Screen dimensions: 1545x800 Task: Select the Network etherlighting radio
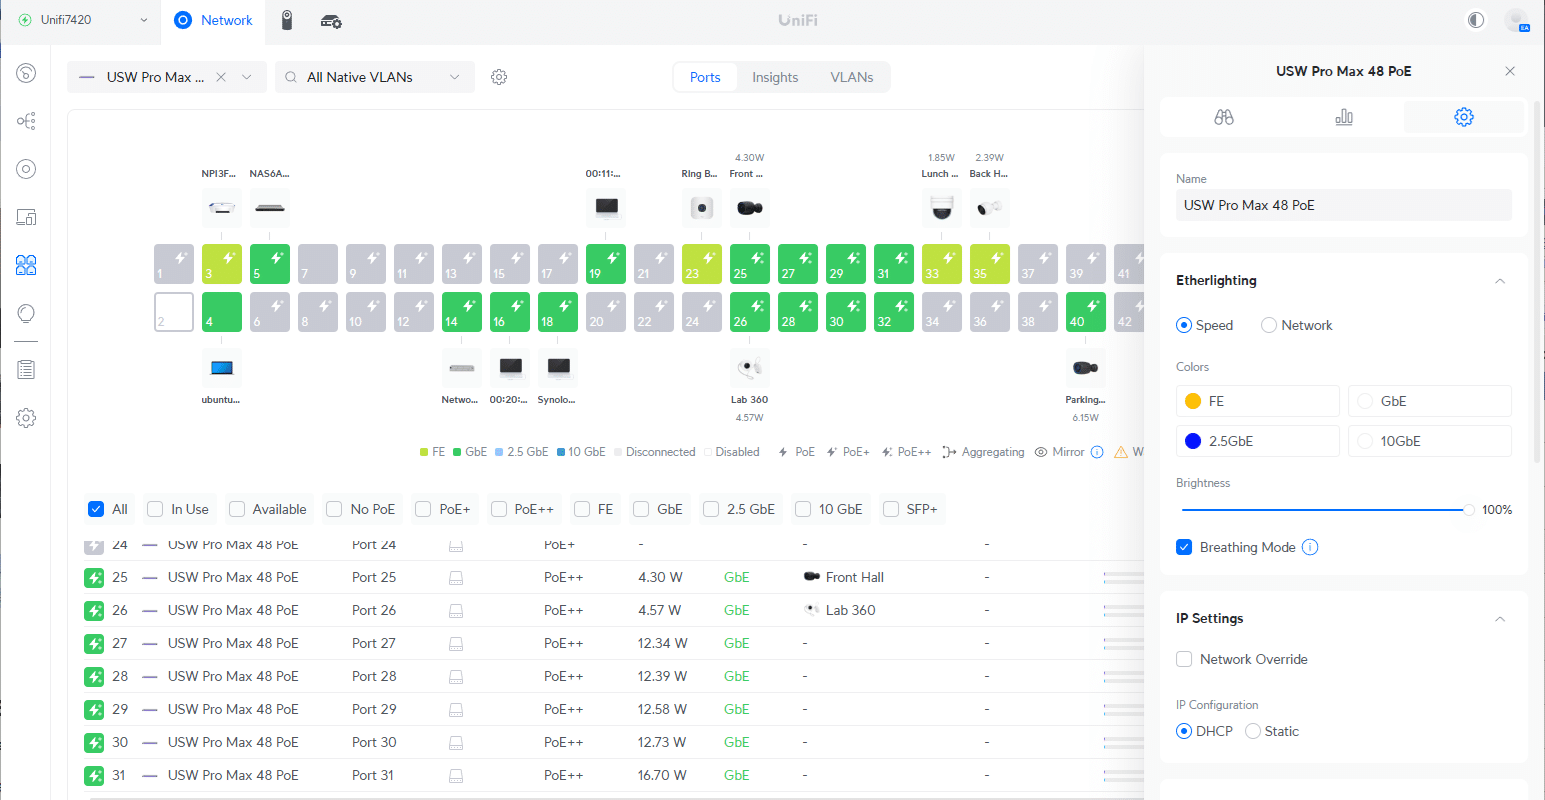tap(1269, 325)
